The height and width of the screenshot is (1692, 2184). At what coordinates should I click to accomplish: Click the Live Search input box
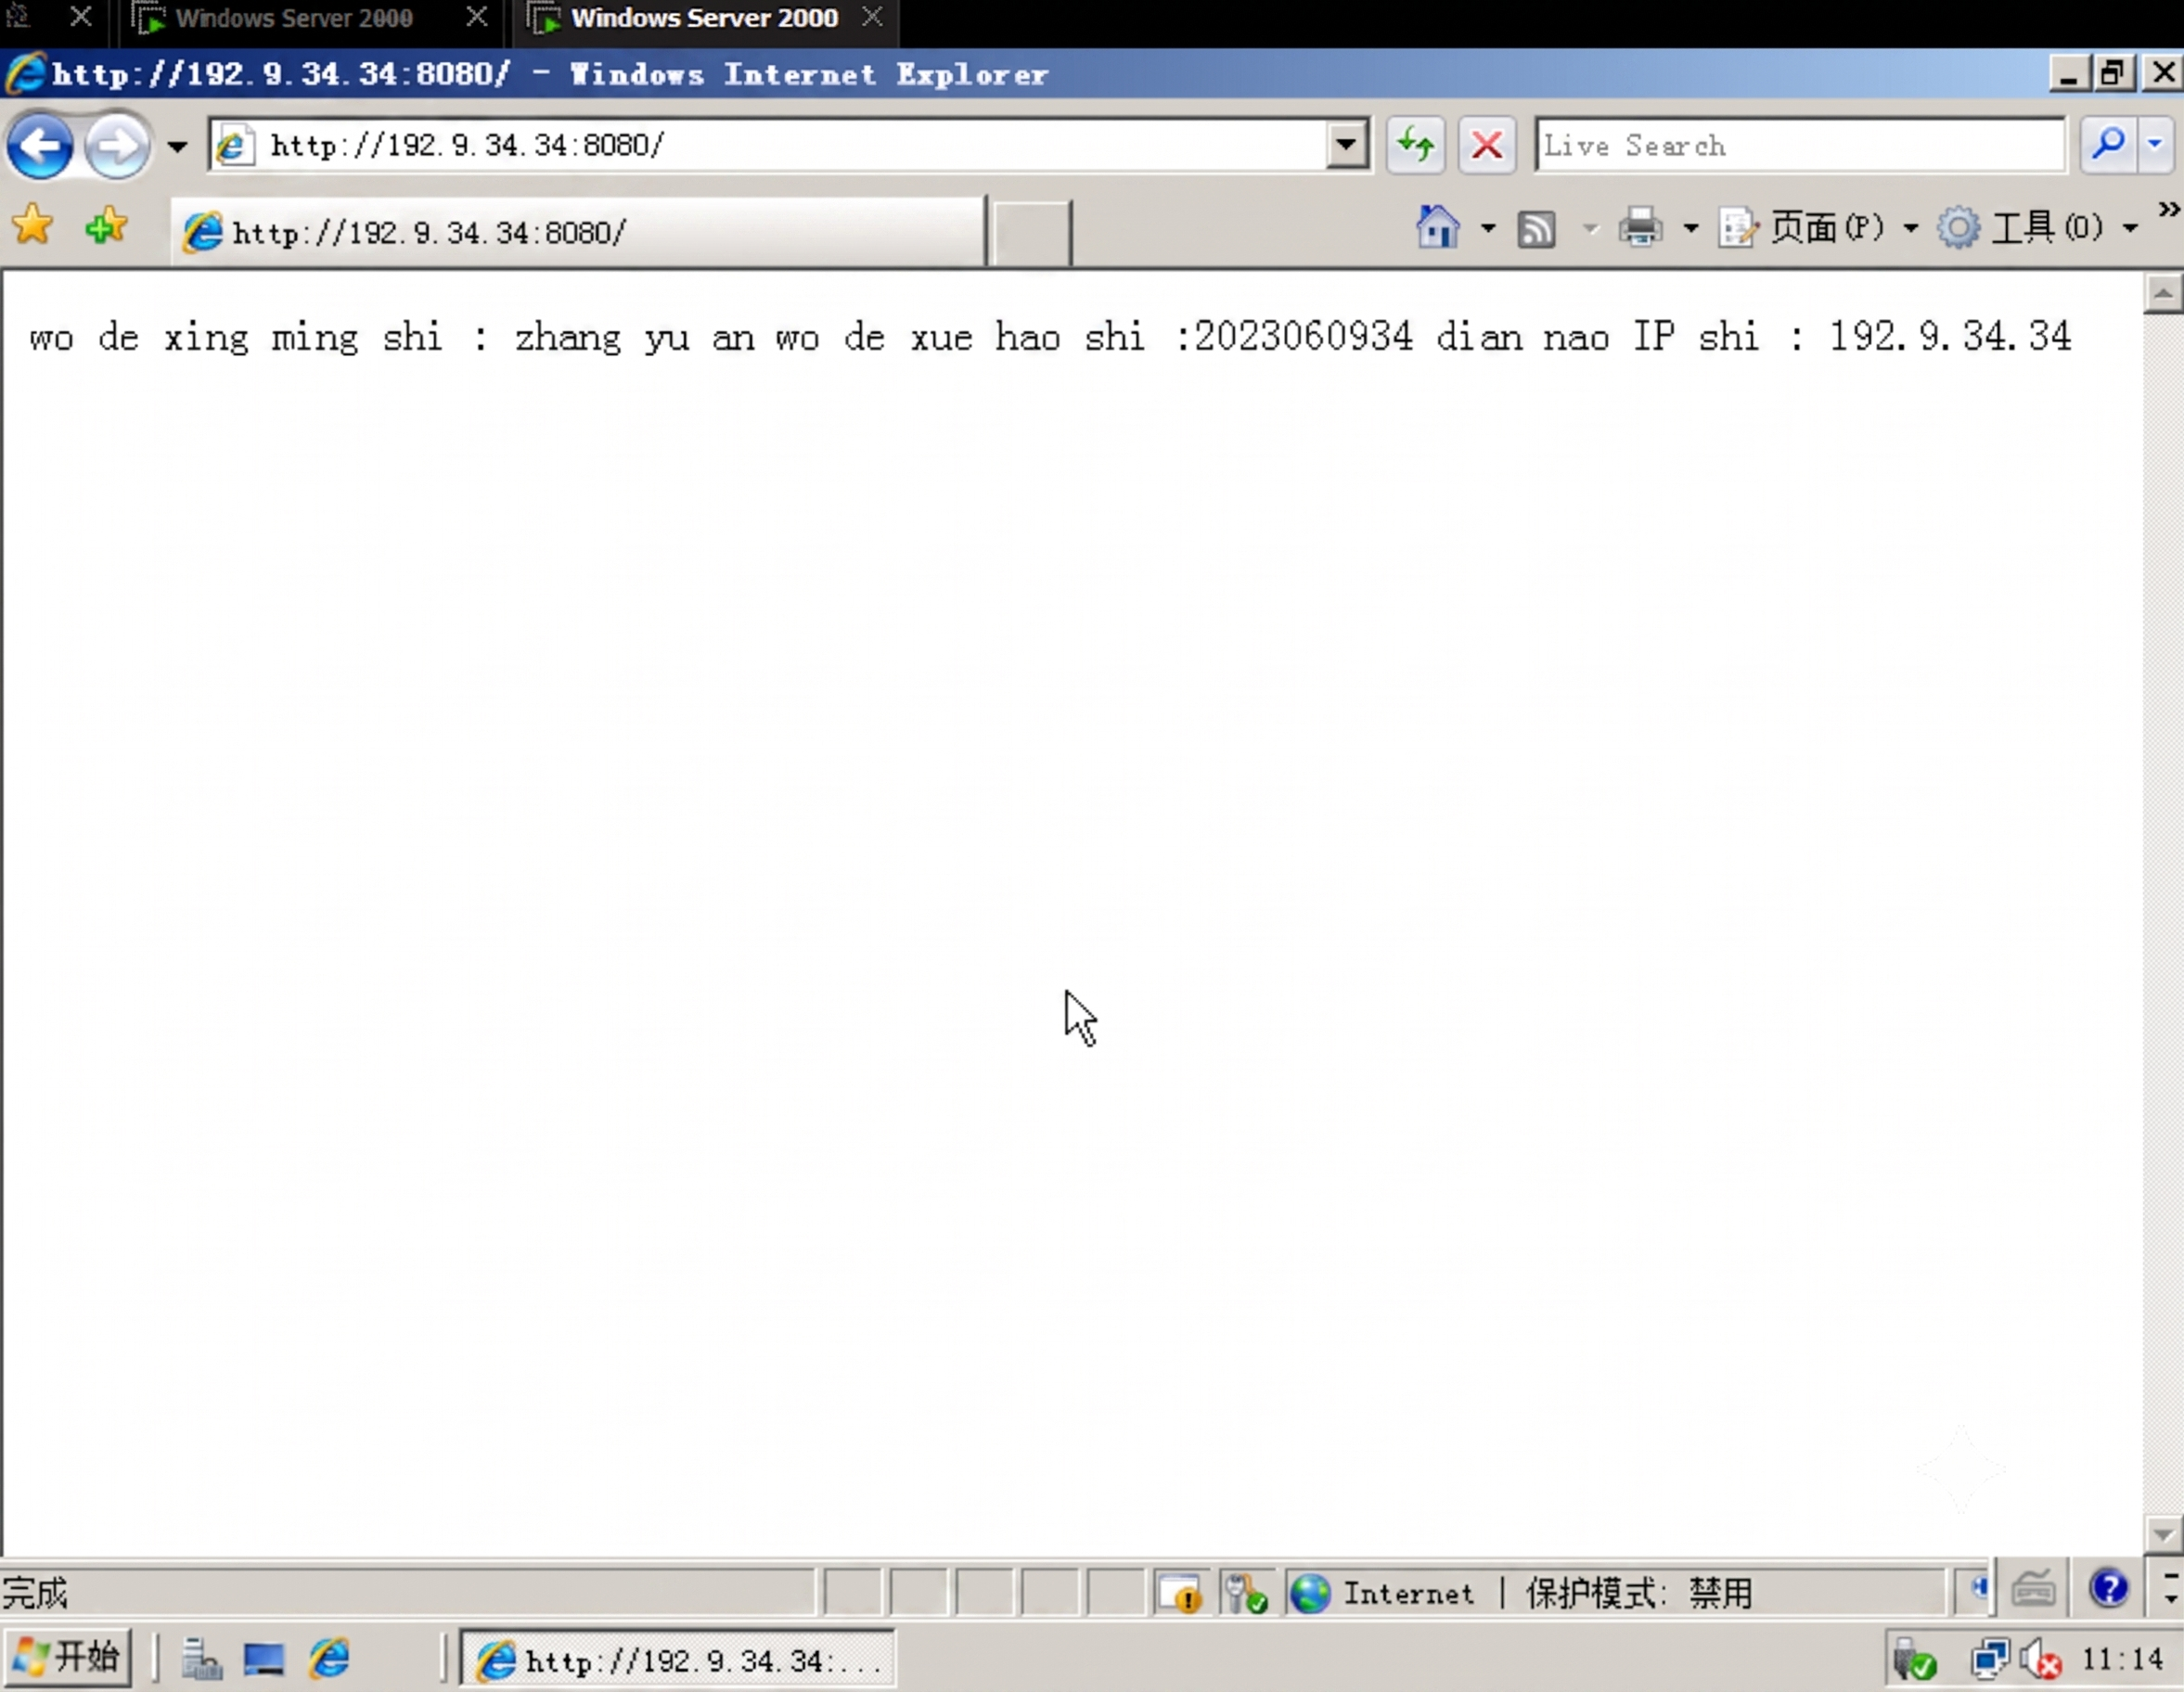pyautogui.click(x=1798, y=146)
